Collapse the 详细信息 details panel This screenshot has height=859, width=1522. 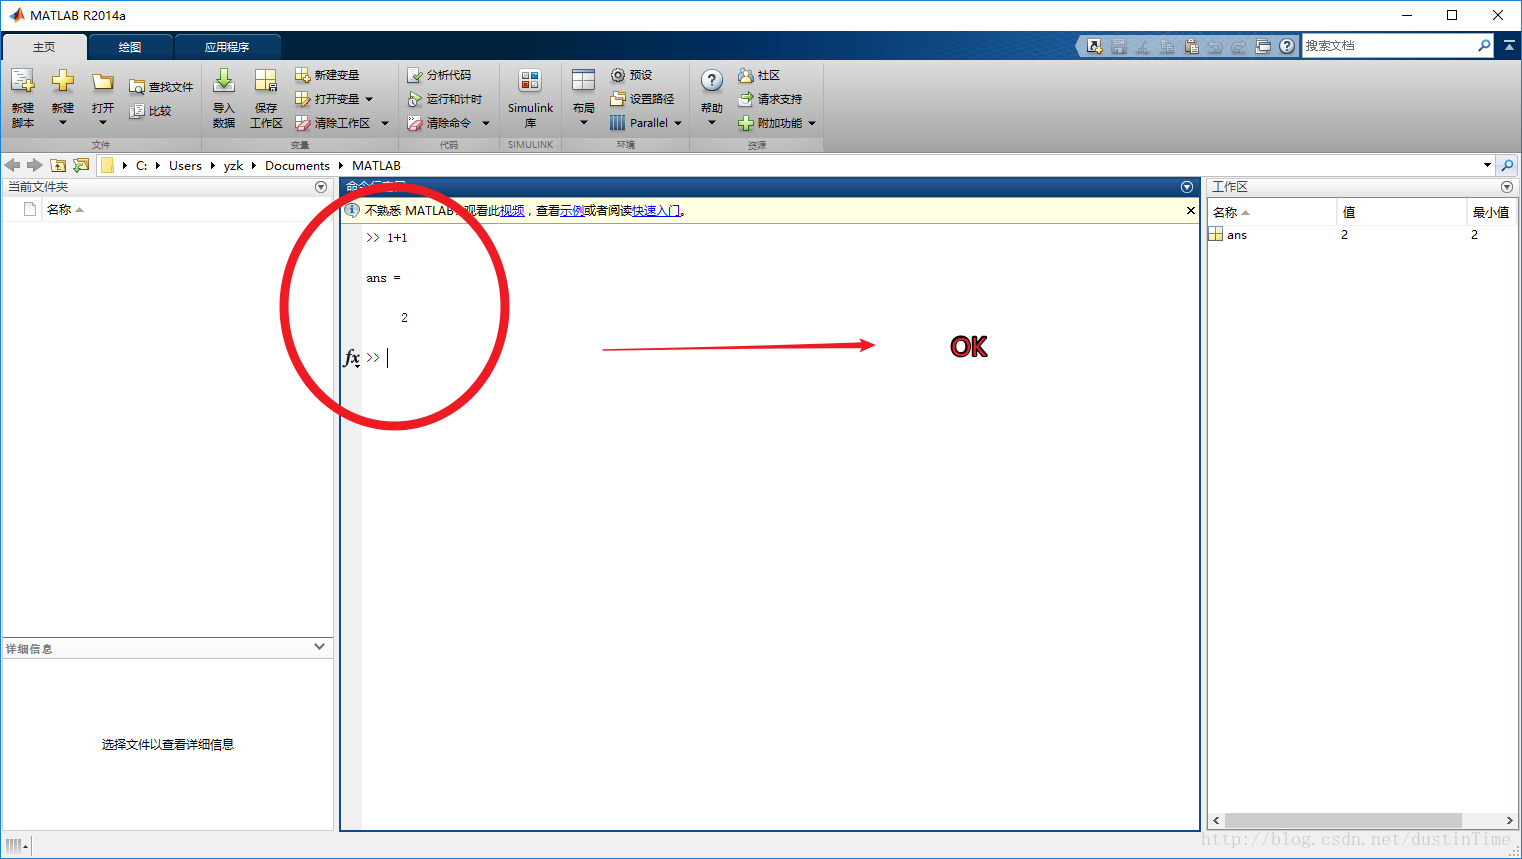[x=319, y=647]
